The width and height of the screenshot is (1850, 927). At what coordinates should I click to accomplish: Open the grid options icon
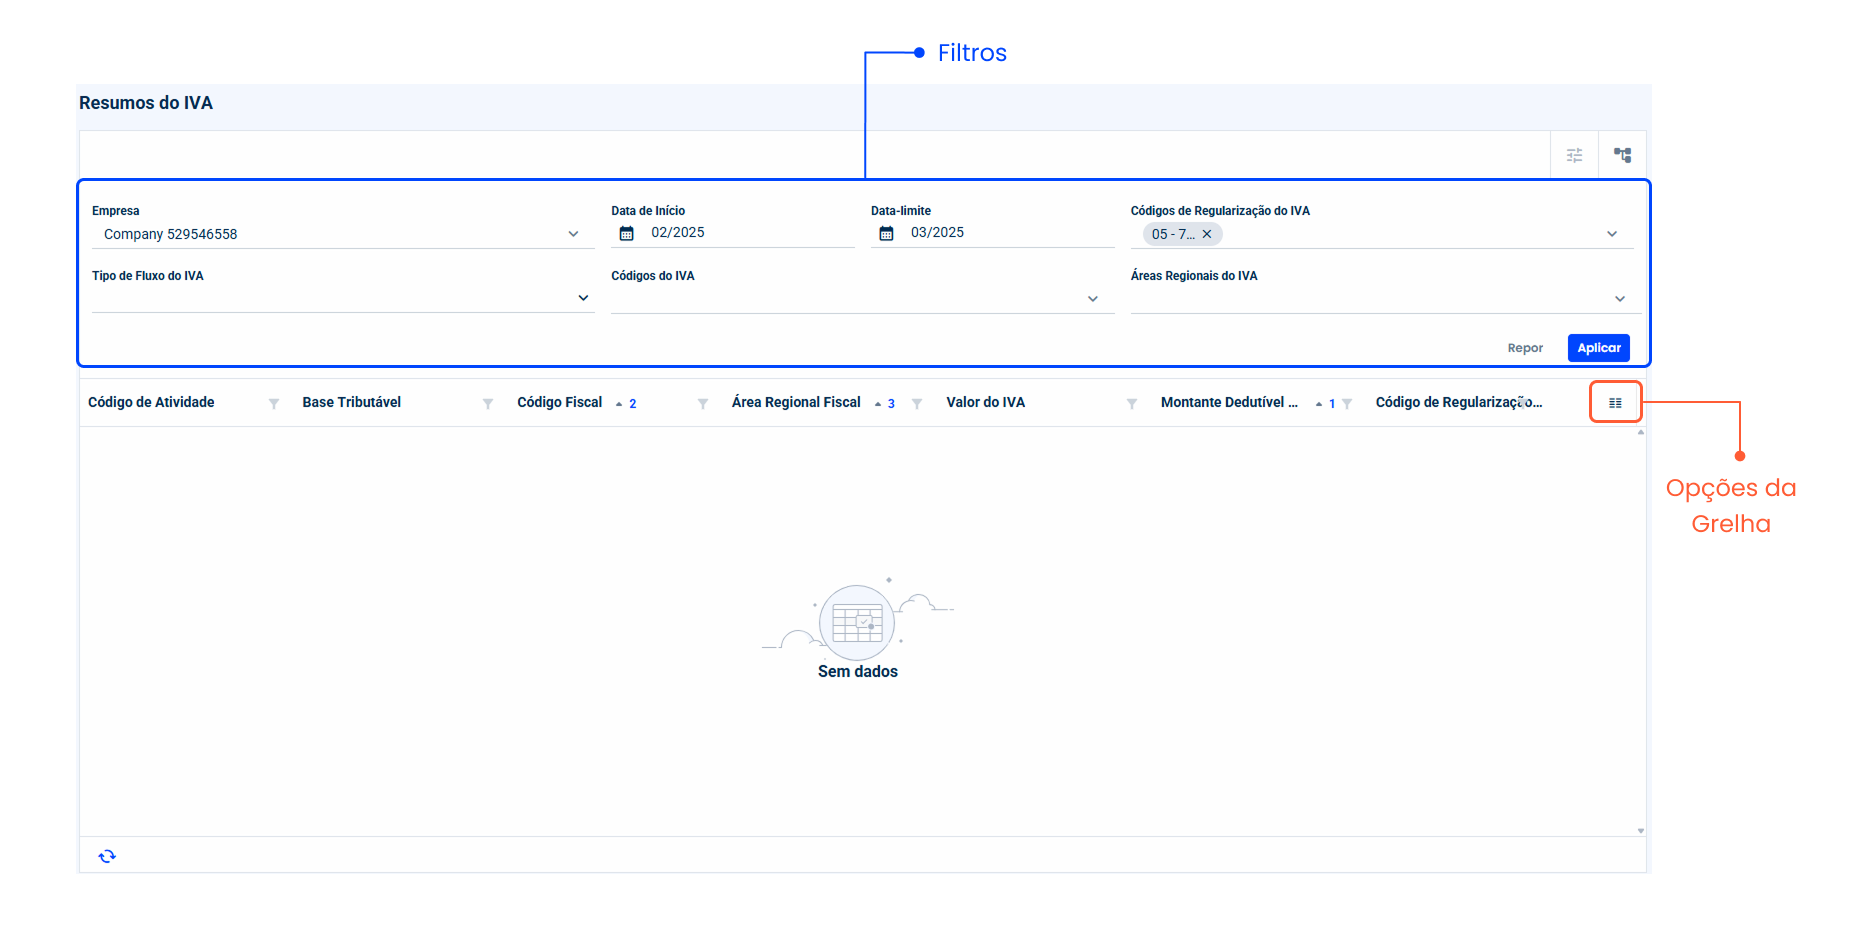pos(1615,403)
